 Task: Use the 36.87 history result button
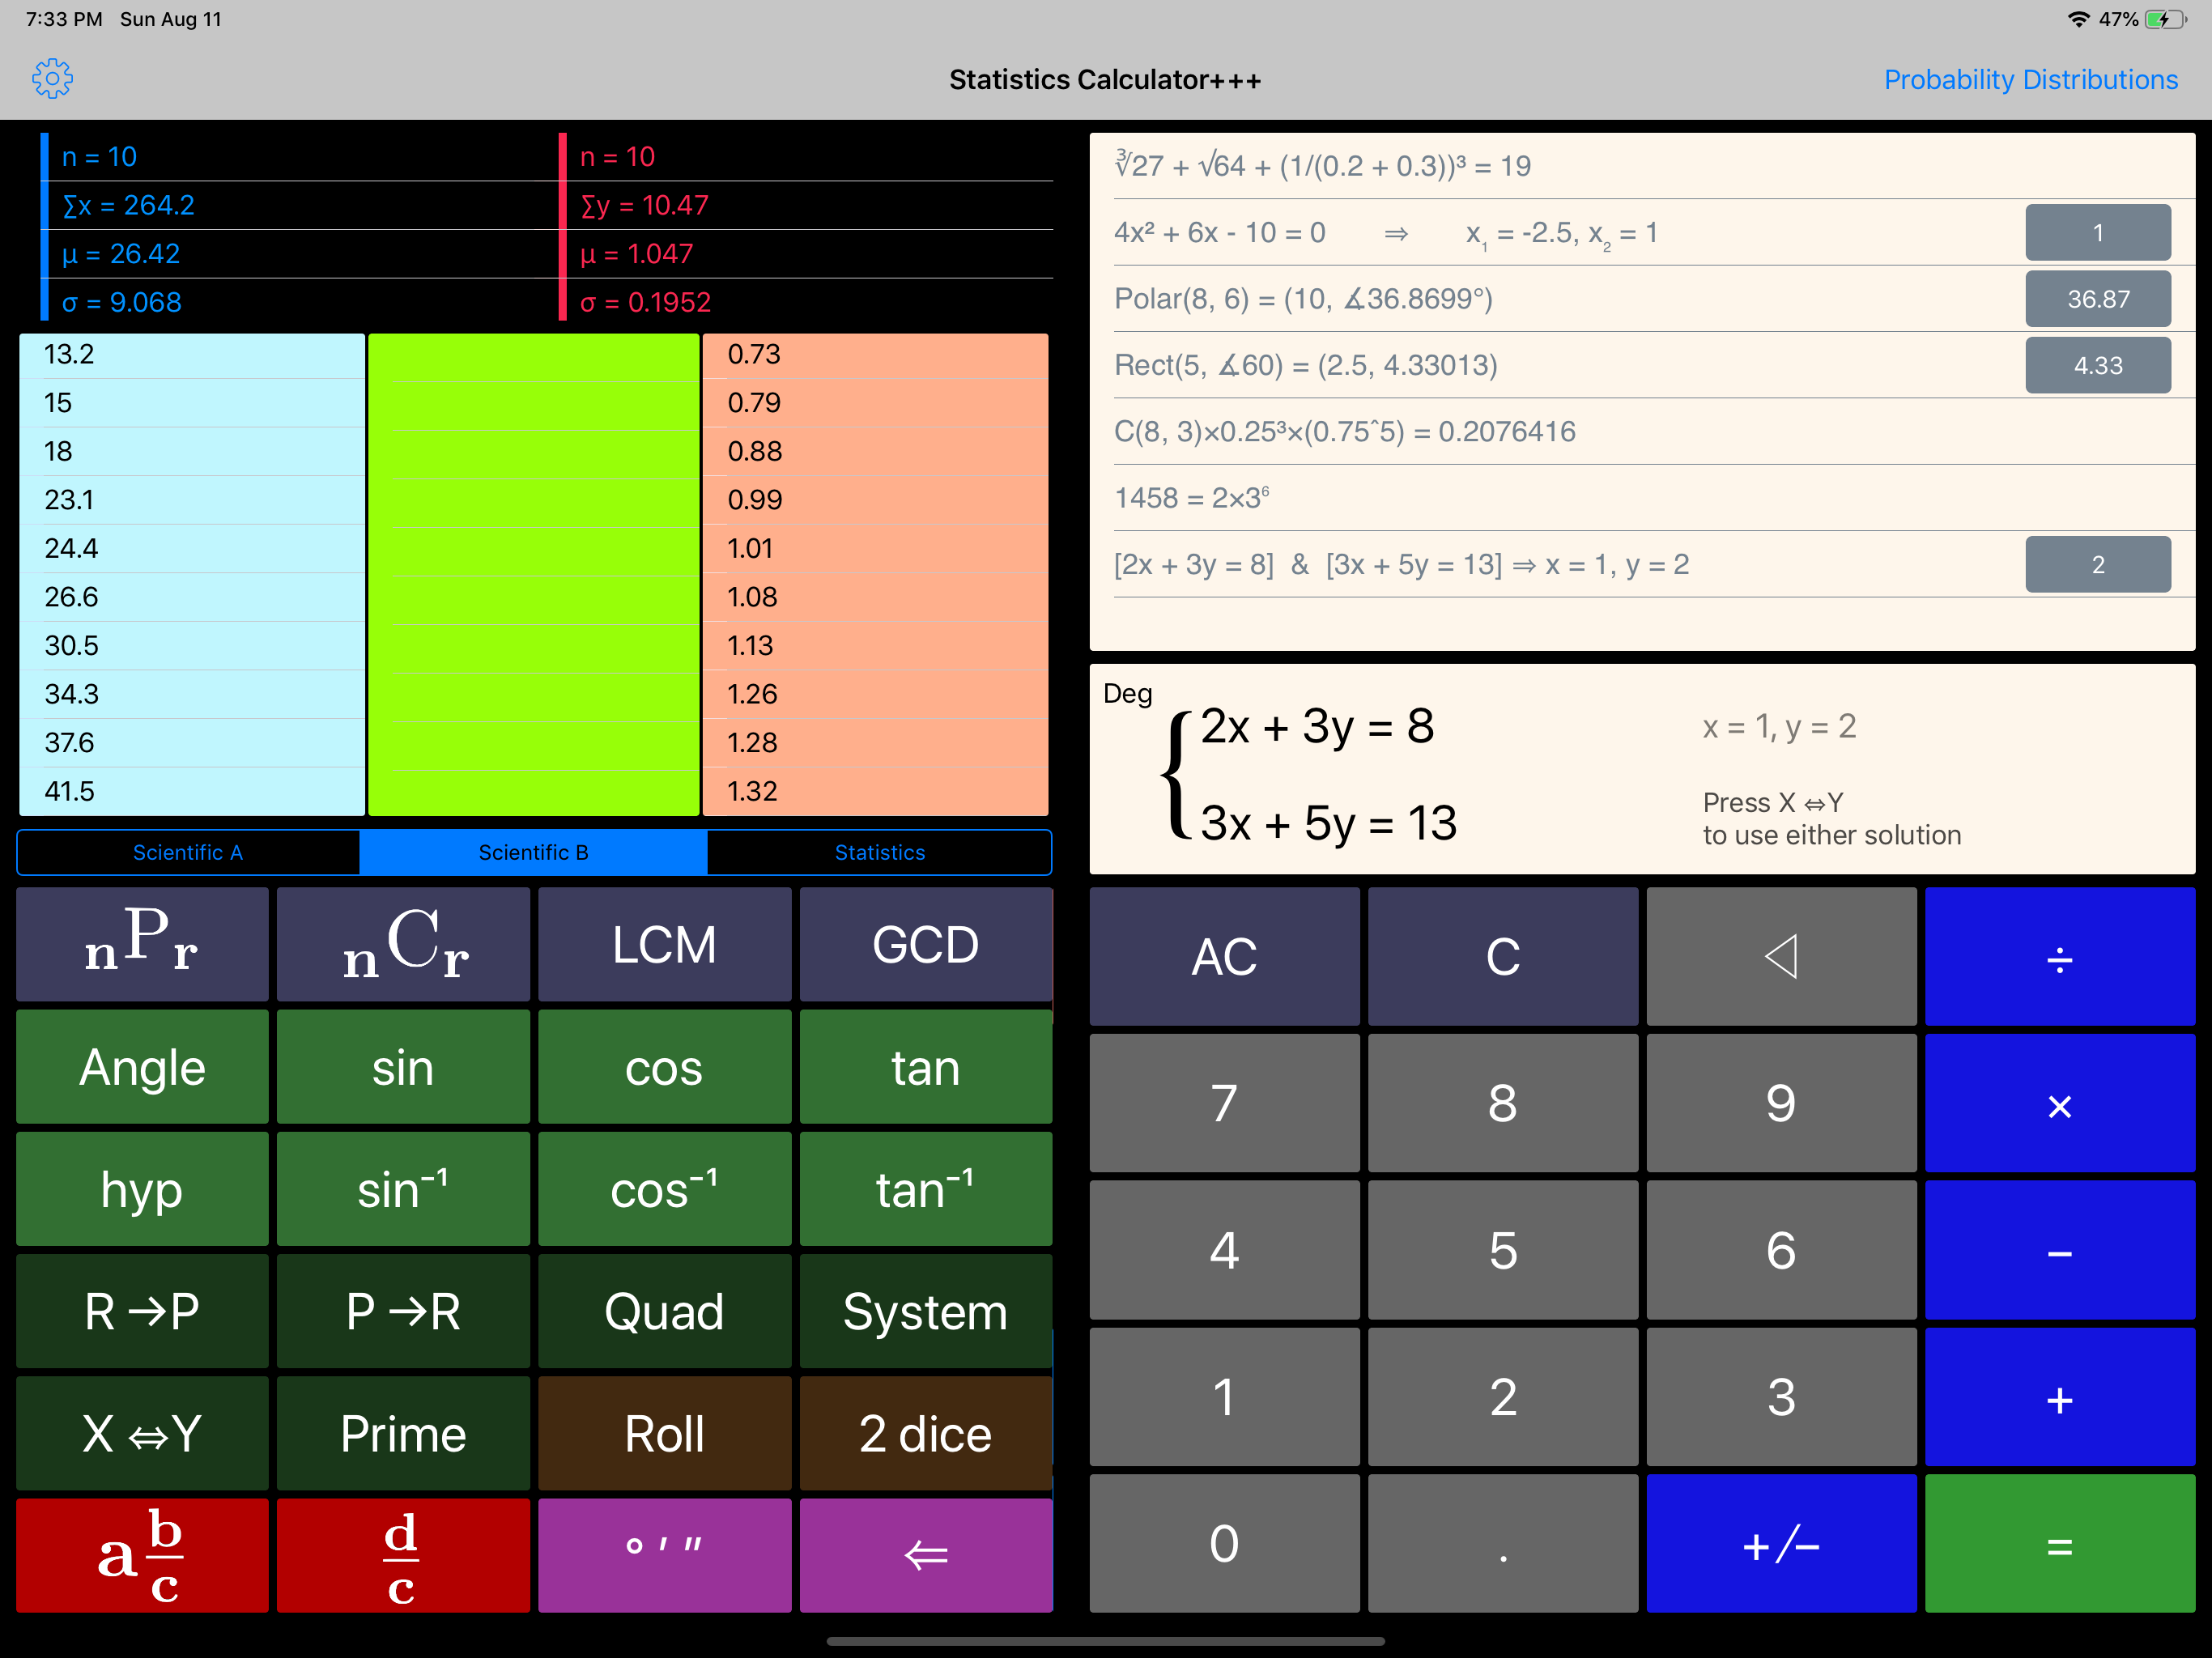(x=2097, y=299)
